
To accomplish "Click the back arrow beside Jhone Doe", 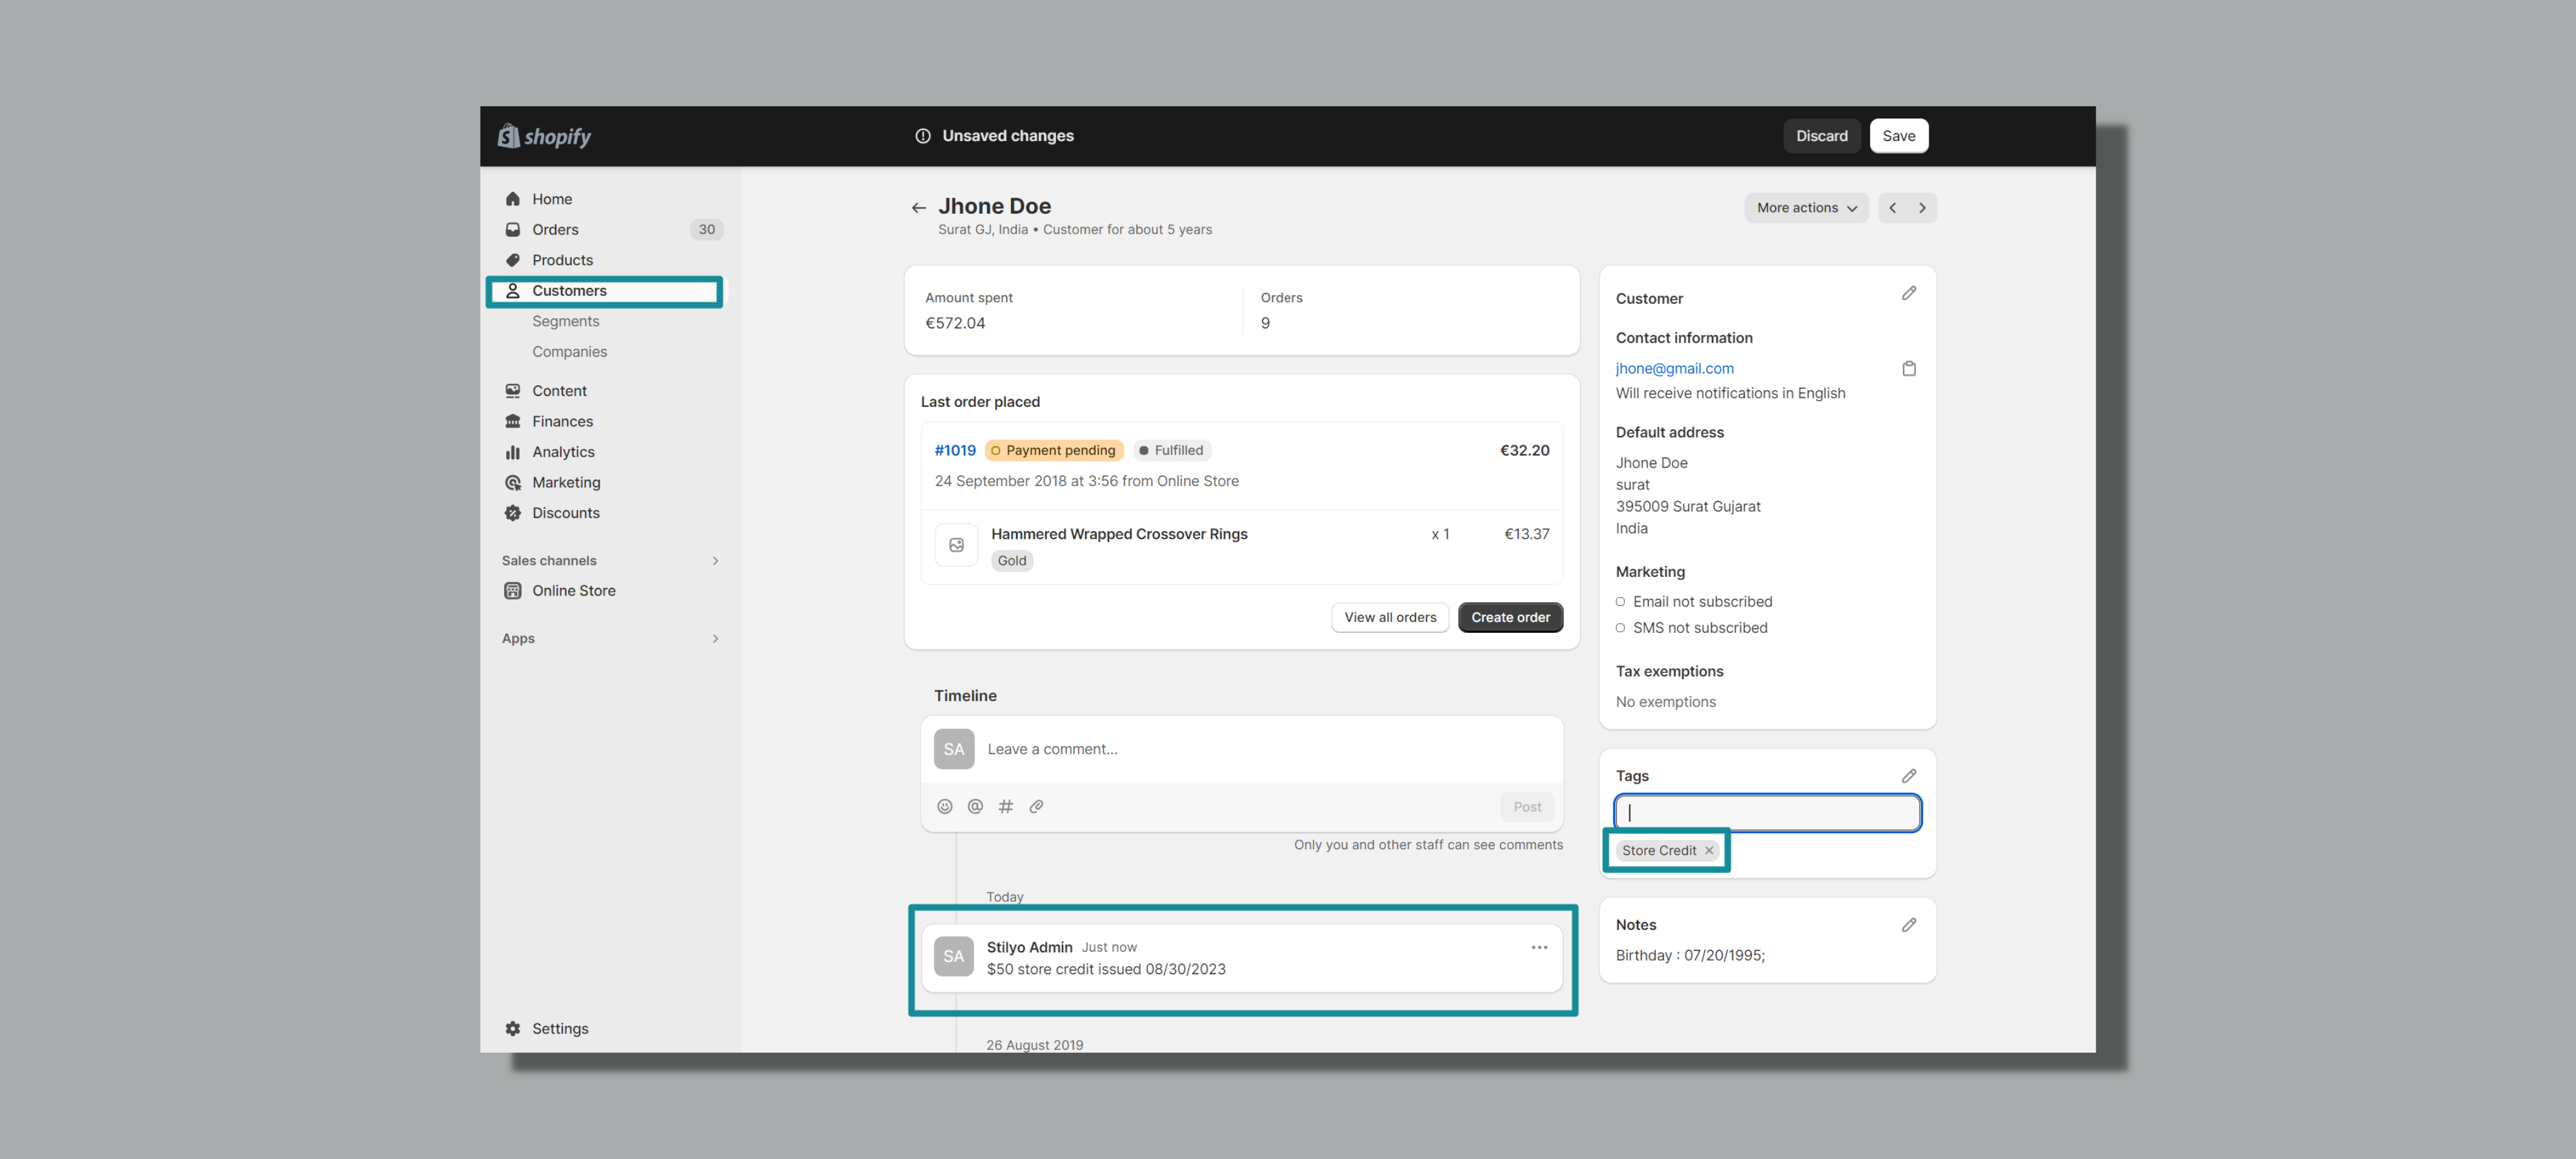I will click(x=918, y=208).
